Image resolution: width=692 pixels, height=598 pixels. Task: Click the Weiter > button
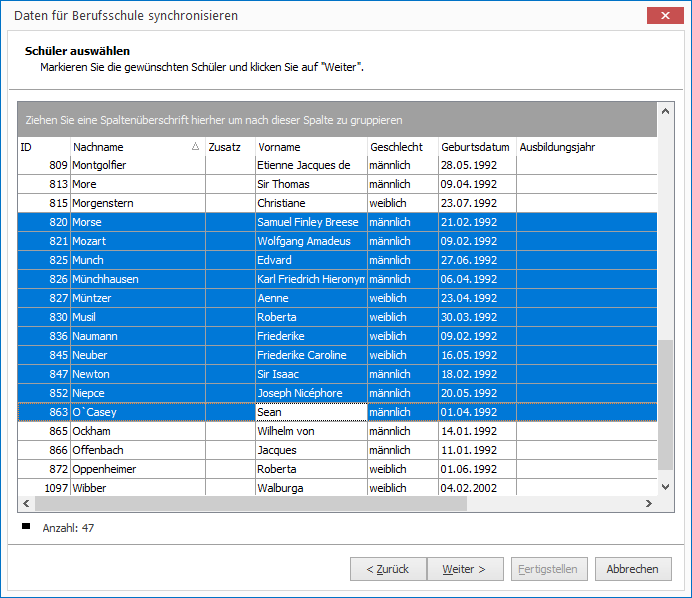(x=465, y=569)
